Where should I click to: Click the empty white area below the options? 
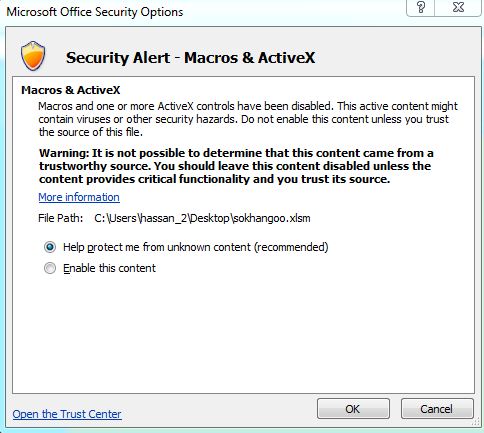243,333
